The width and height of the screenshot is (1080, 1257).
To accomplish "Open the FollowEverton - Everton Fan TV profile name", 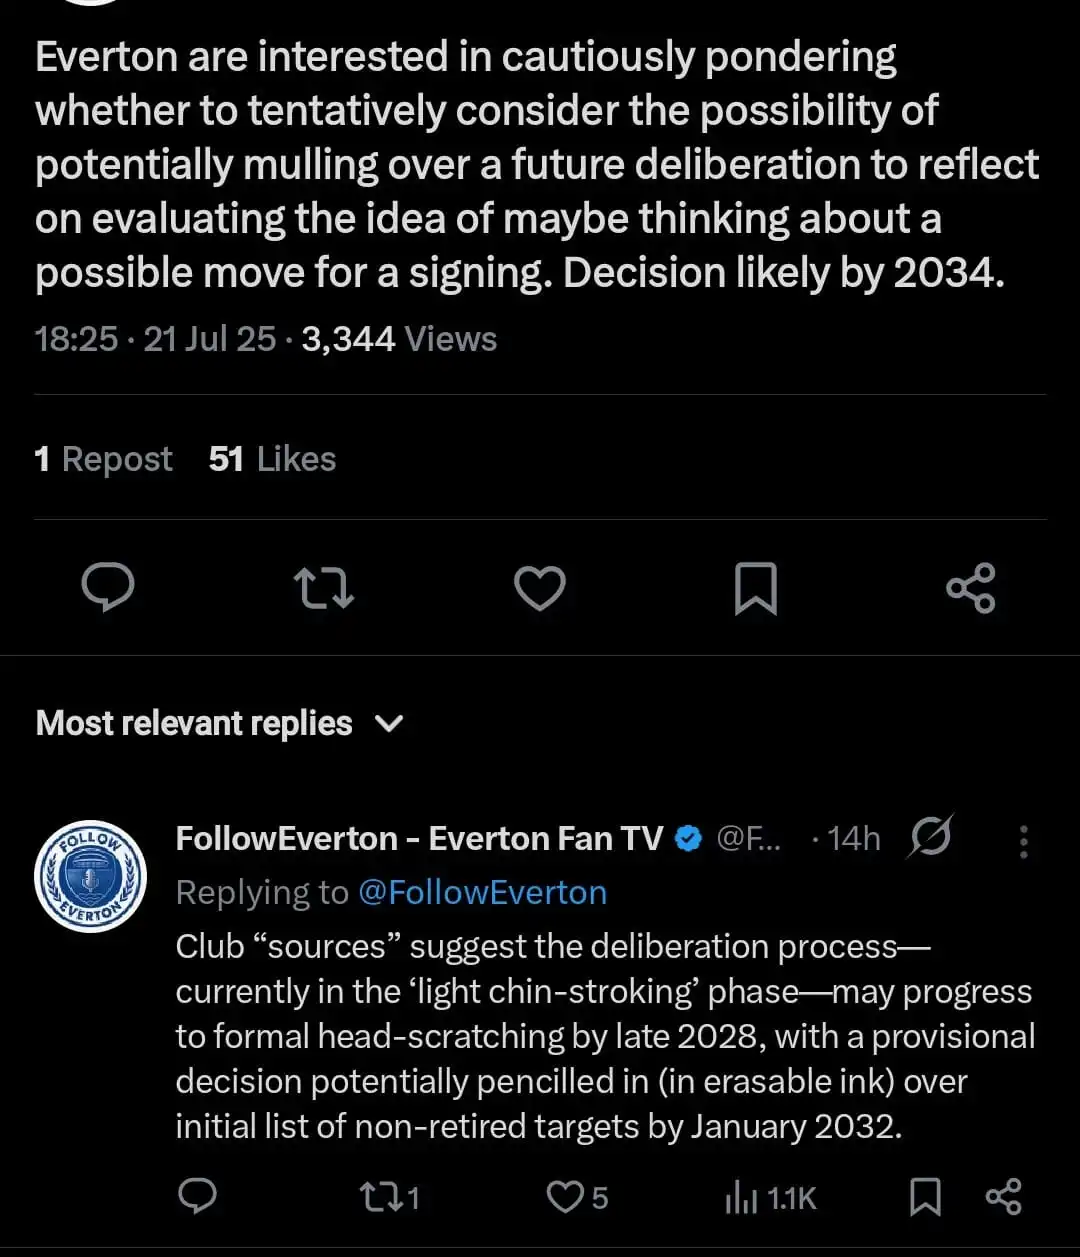I will (419, 838).
